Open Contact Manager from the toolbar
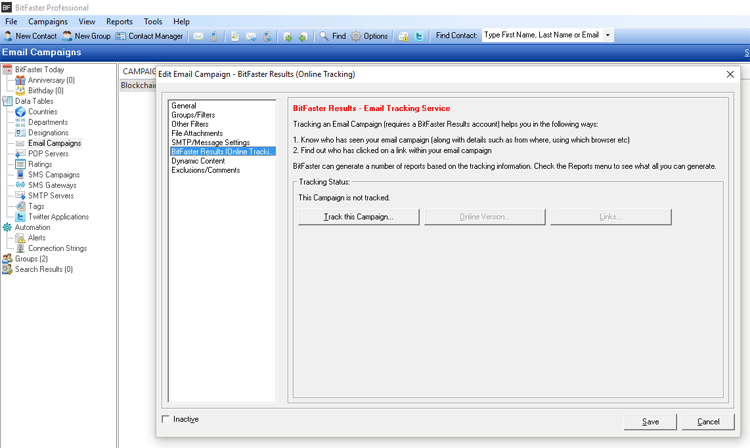The image size is (750, 448). click(x=149, y=36)
